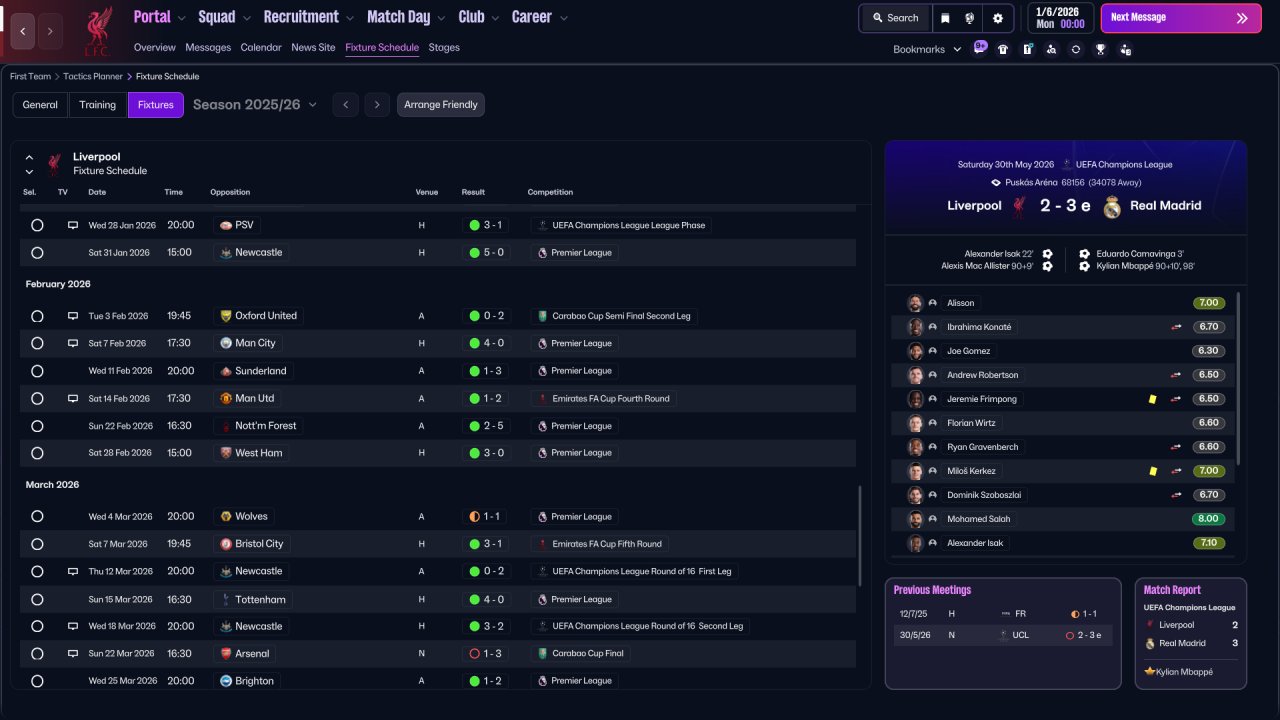Click the player search icon in bookmarks bar
1280x720 pixels.
(x=1051, y=49)
